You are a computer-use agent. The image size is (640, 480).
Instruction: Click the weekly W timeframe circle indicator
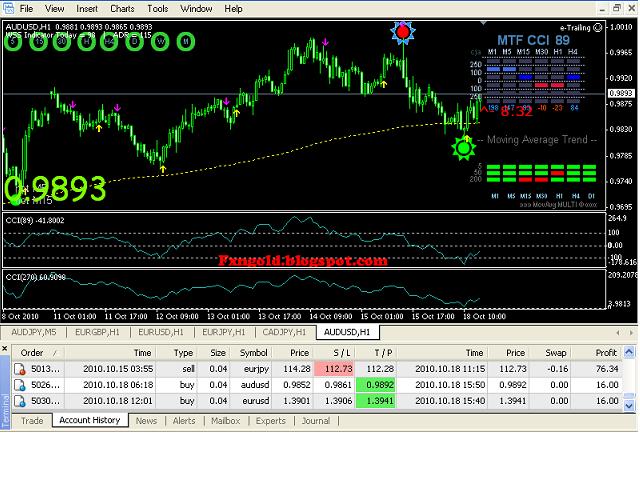tap(160, 42)
